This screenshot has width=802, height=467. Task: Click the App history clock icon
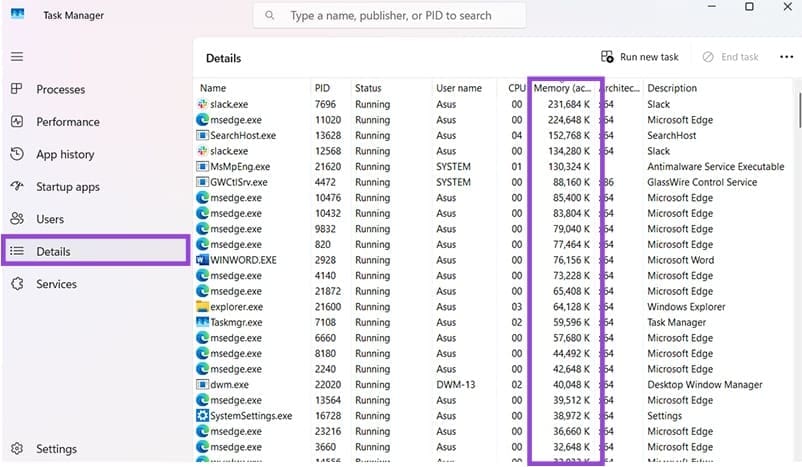point(17,154)
